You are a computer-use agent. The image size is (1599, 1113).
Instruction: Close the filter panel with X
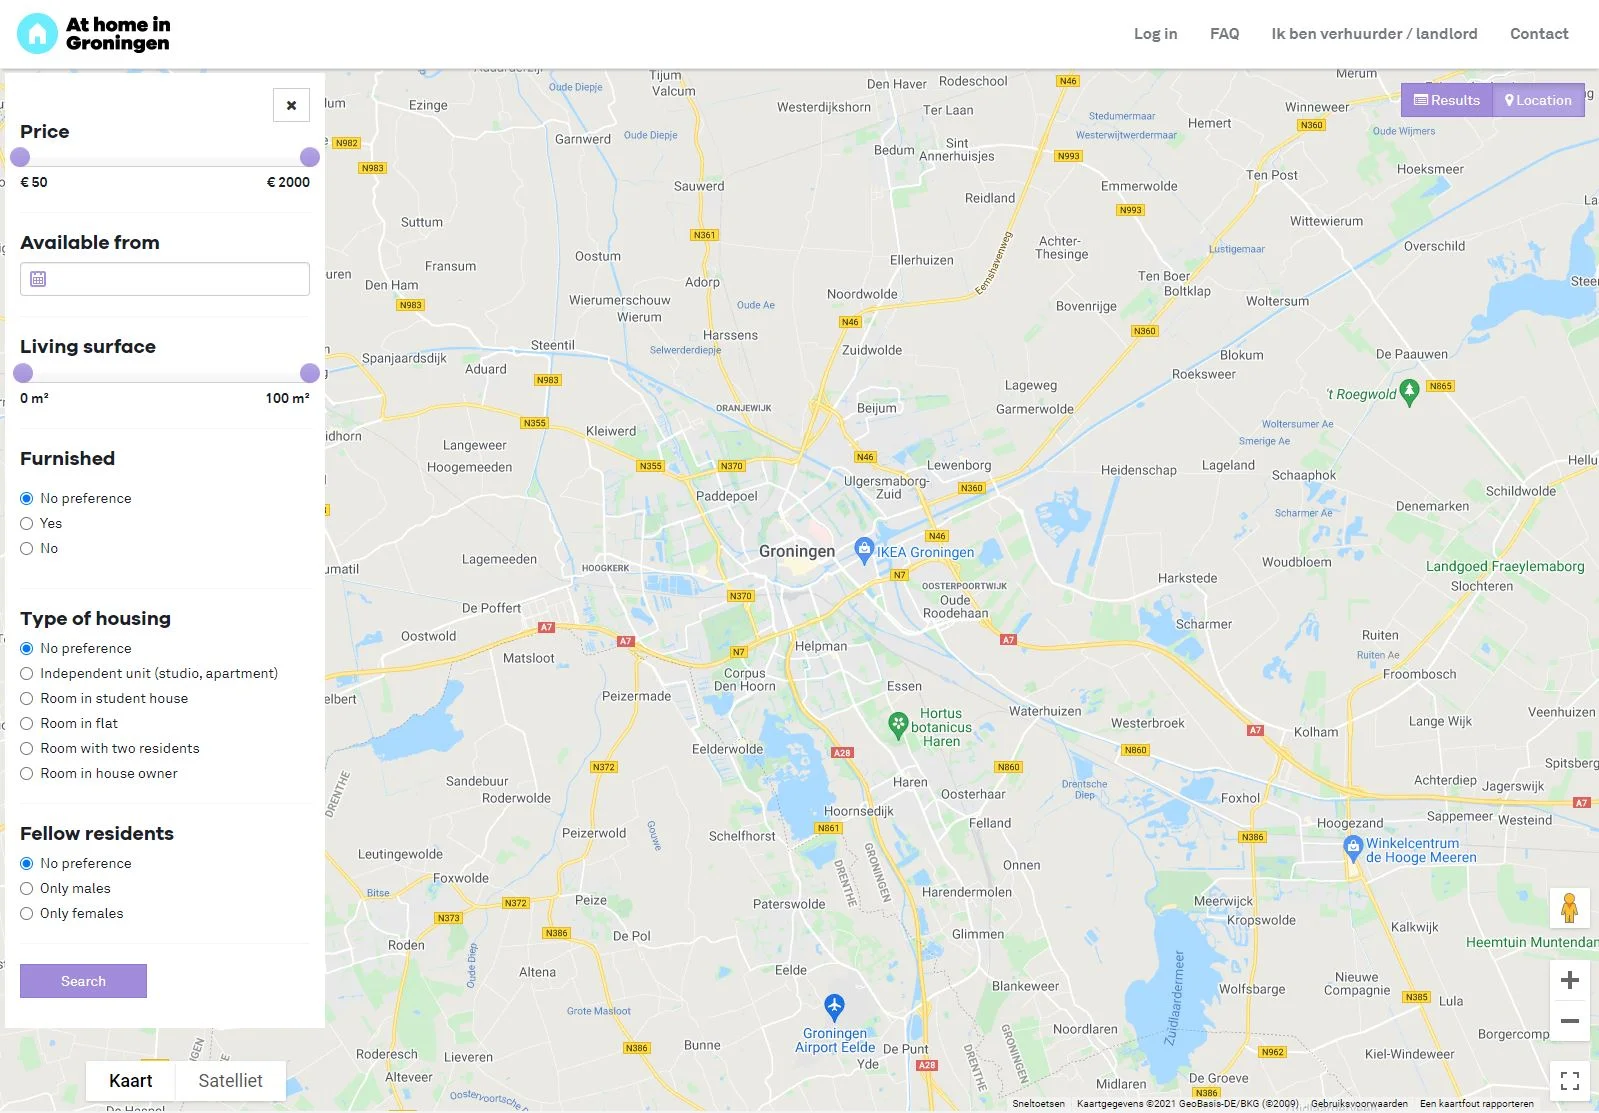click(x=291, y=105)
